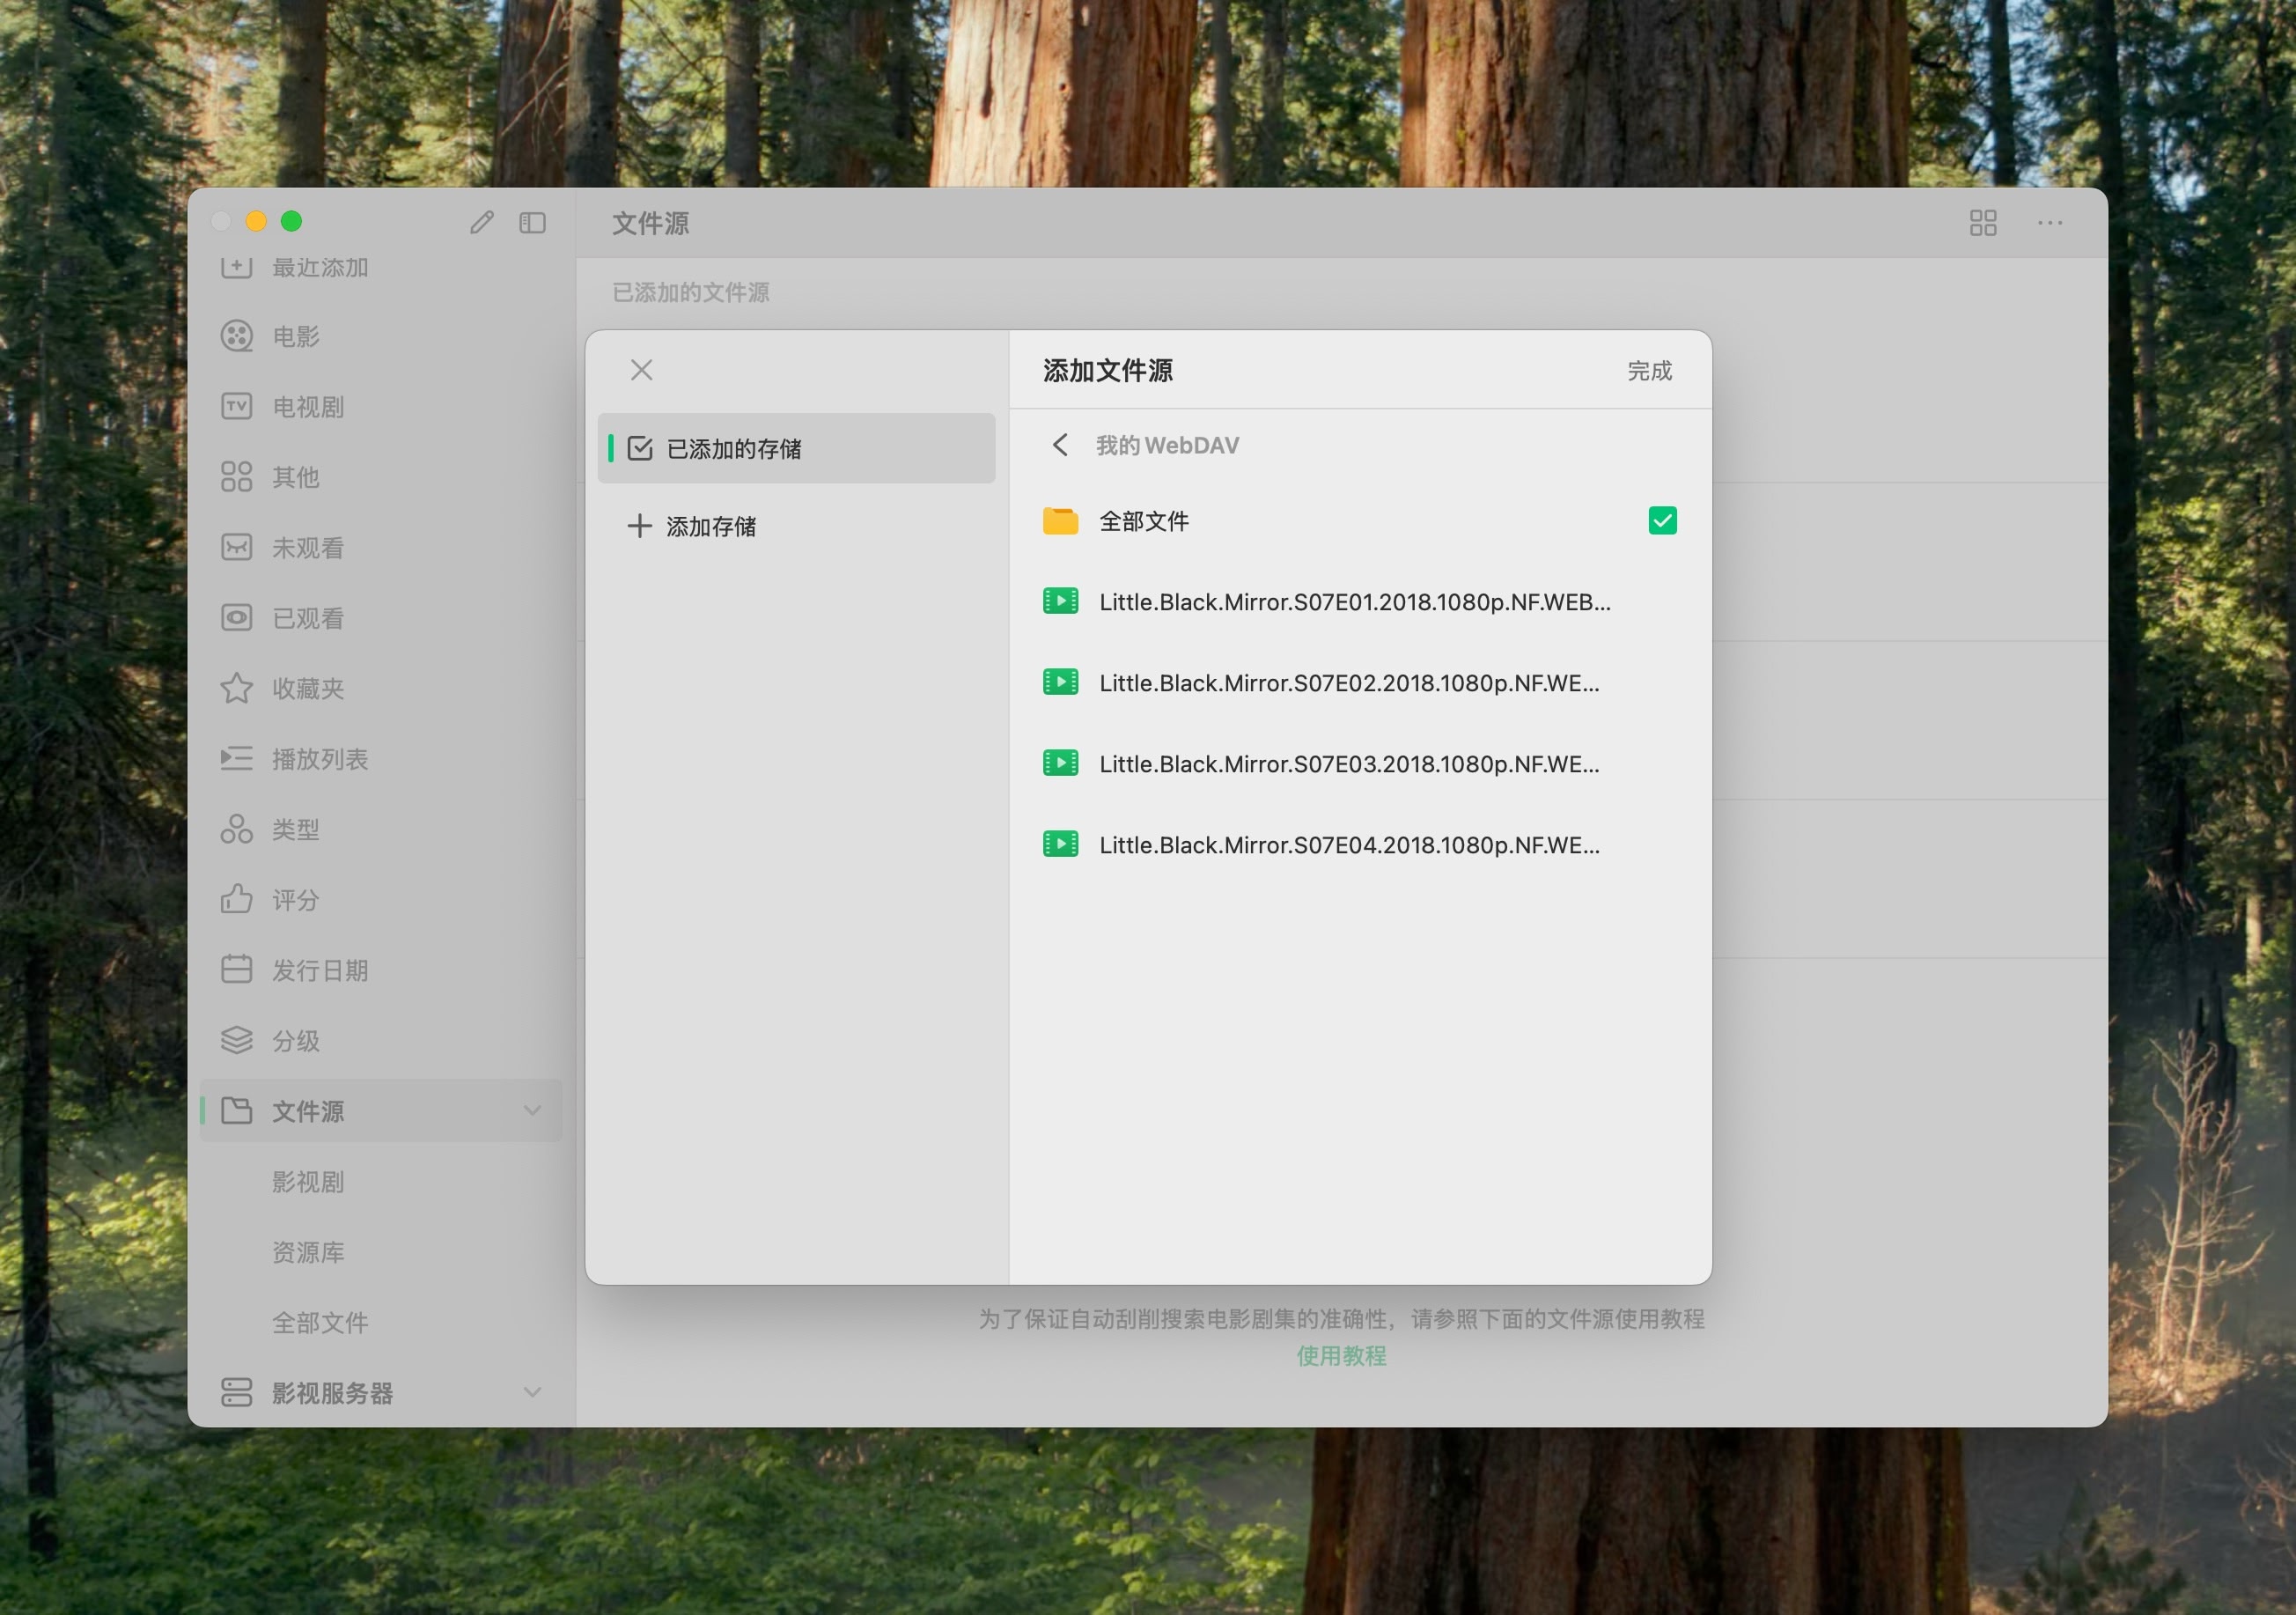This screenshot has width=2296, height=1615.
Task: Select the S07E04 video file icon
Action: click(x=1060, y=844)
